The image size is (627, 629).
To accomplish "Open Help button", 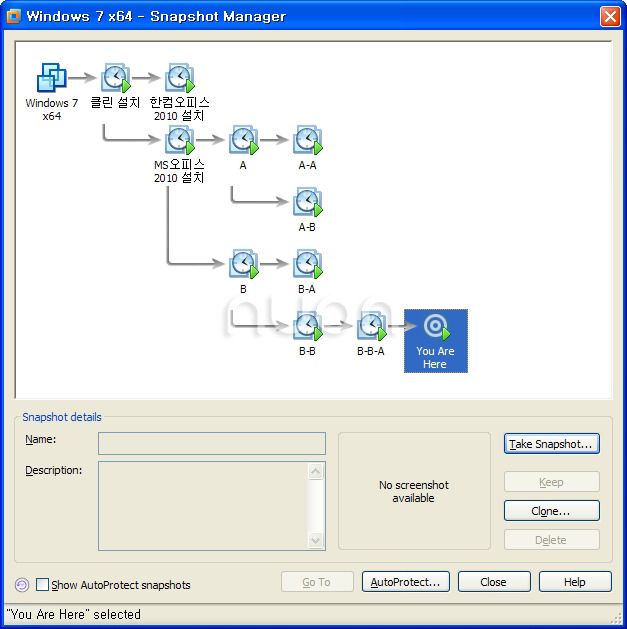I will point(575,582).
